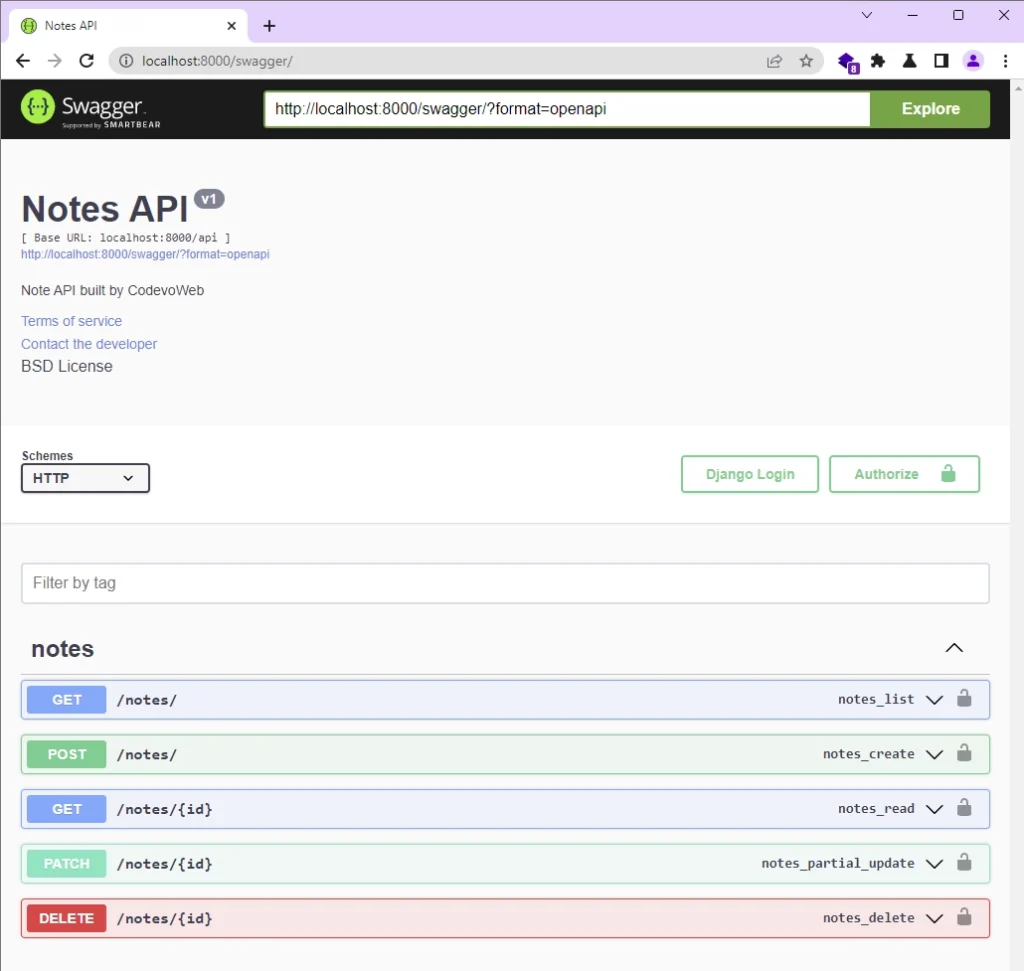The height and width of the screenshot is (971, 1024).
Task: Open the Schemes HTTP dropdown
Action: point(85,478)
